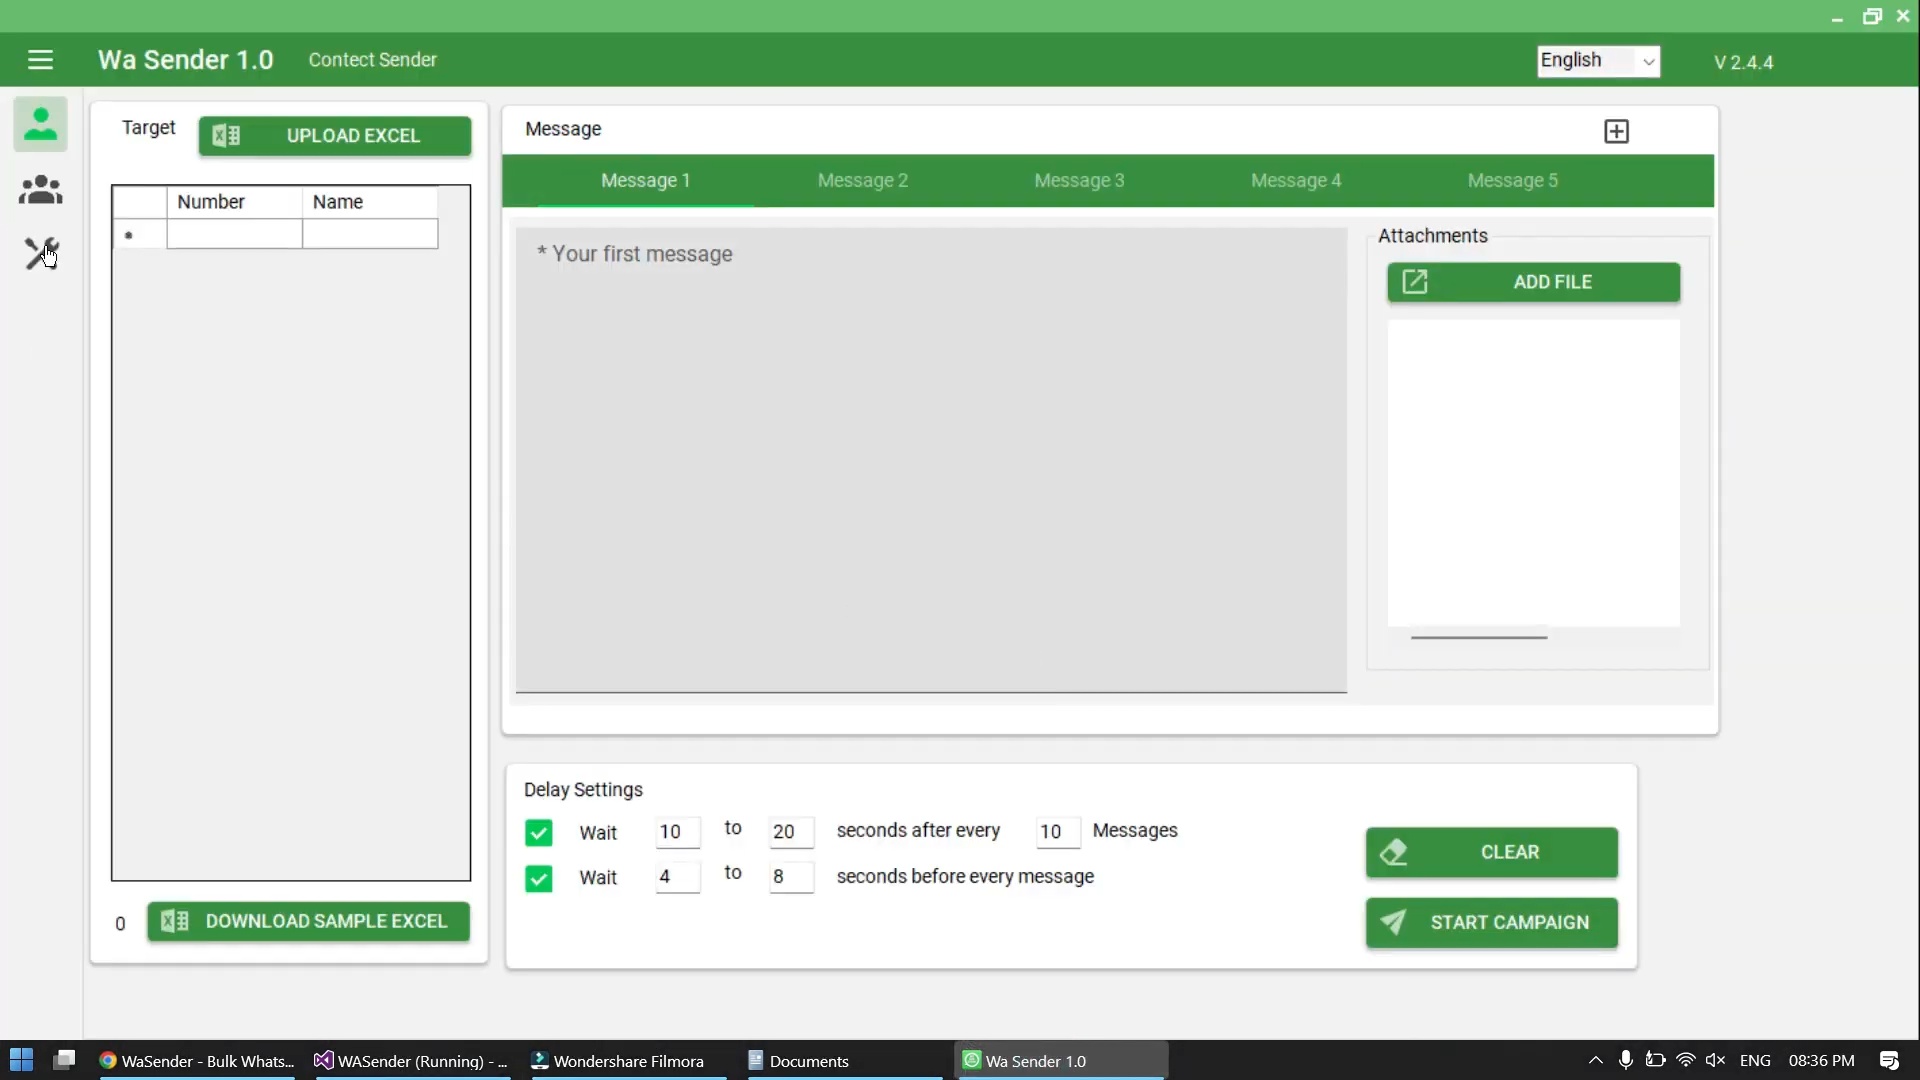Select the single contact sender sidebar icon
This screenshot has height=1080, width=1920.
[40, 124]
